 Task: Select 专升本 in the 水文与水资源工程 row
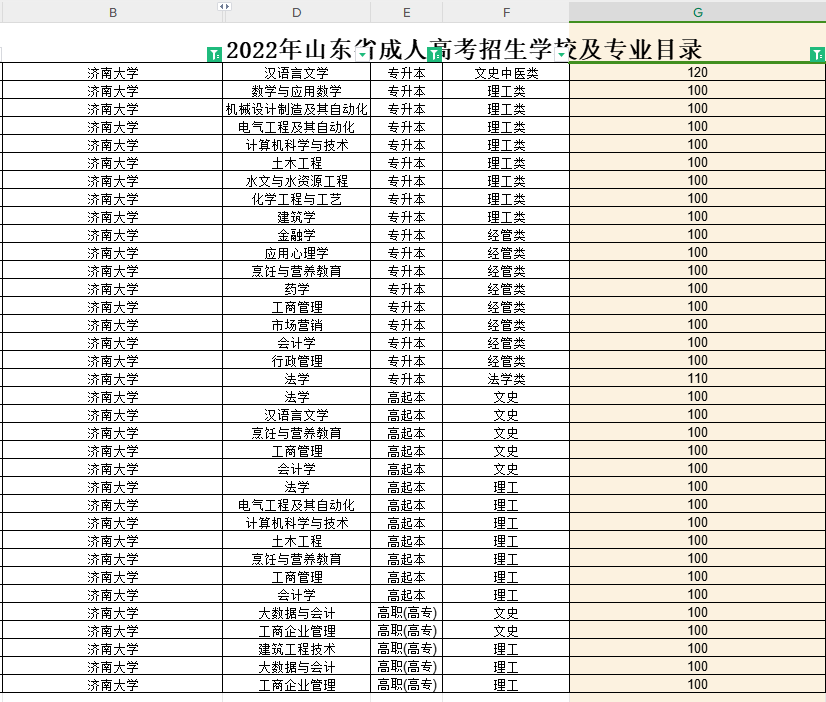[x=407, y=181]
